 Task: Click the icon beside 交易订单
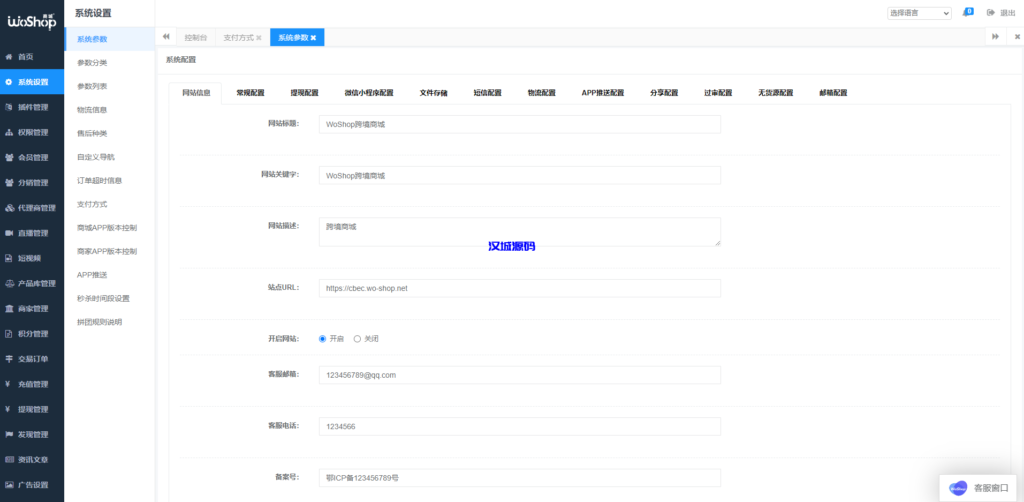(8, 358)
